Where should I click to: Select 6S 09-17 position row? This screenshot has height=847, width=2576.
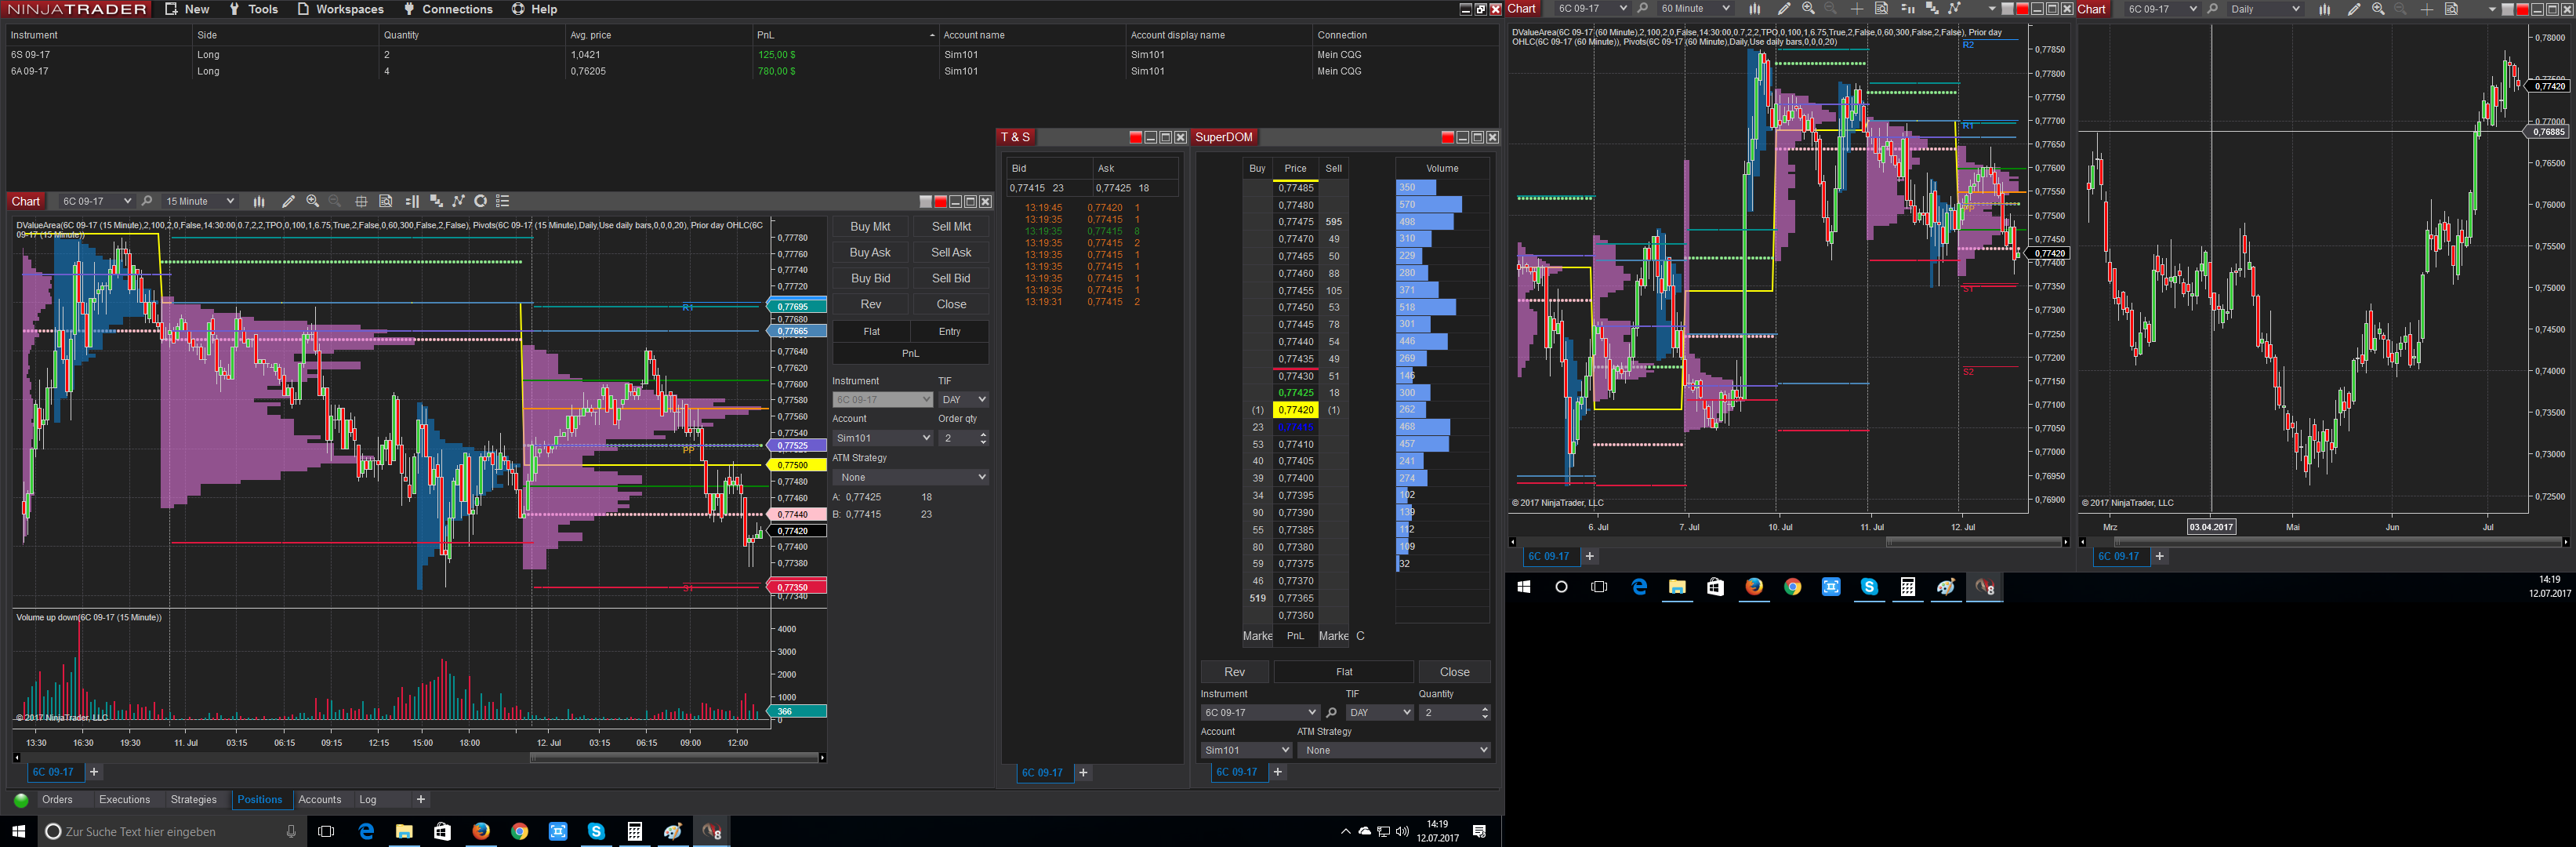click(750, 55)
